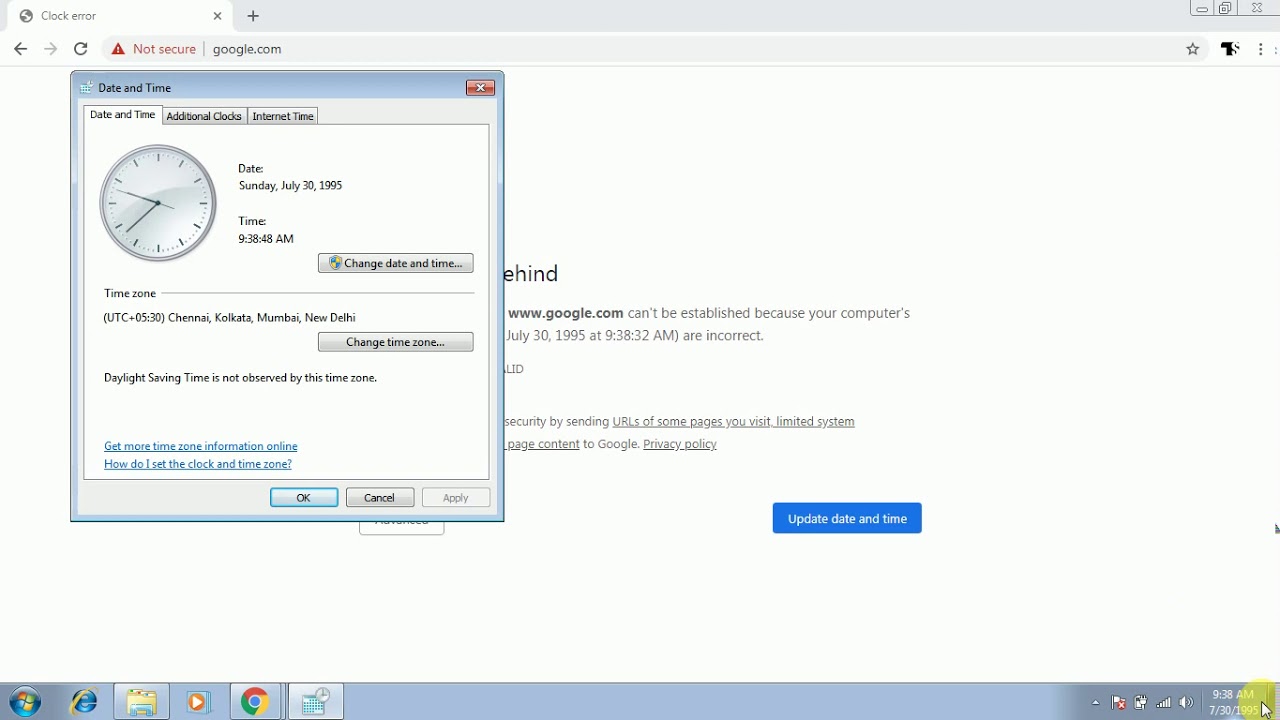The height and width of the screenshot is (720, 1280).
Task: Click the Daylight Saving Time notice text
Action: [241, 378]
